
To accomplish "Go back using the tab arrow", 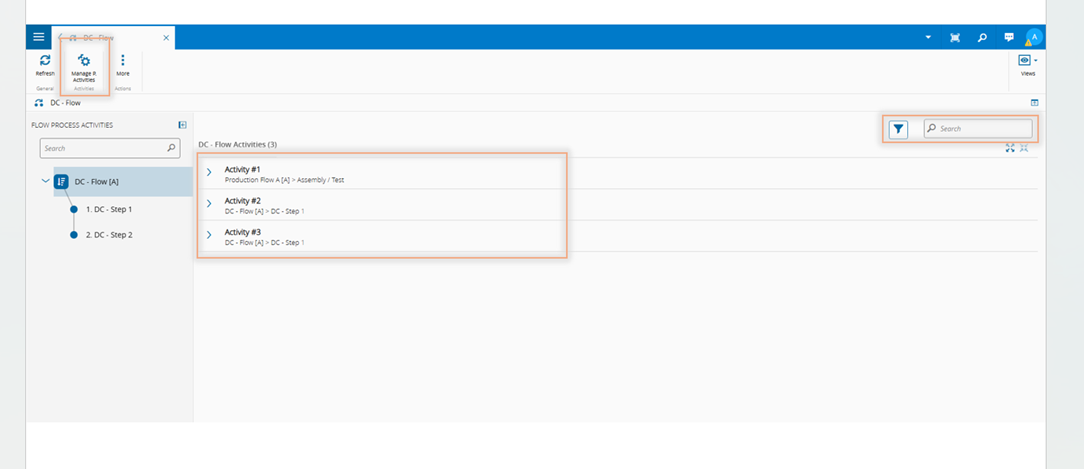I will tap(61, 38).
